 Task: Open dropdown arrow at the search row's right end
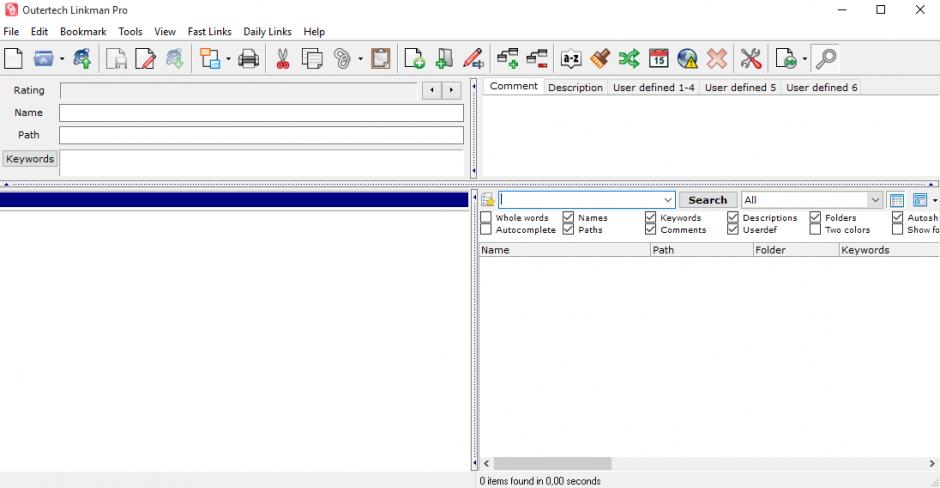click(x=935, y=200)
